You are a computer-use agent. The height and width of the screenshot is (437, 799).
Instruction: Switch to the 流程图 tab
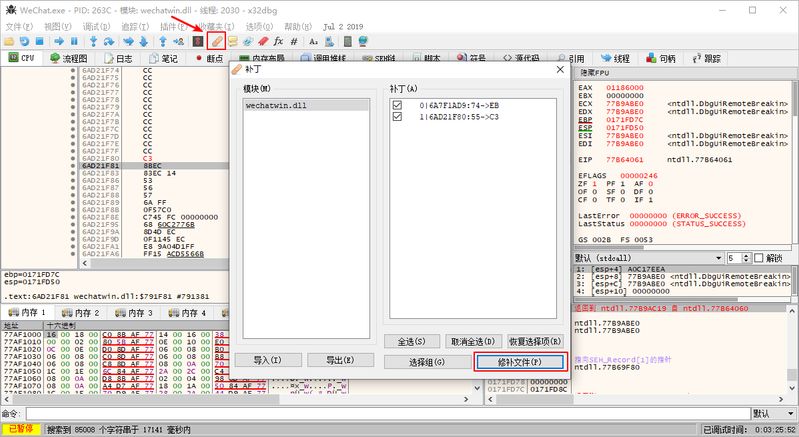pos(68,59)
